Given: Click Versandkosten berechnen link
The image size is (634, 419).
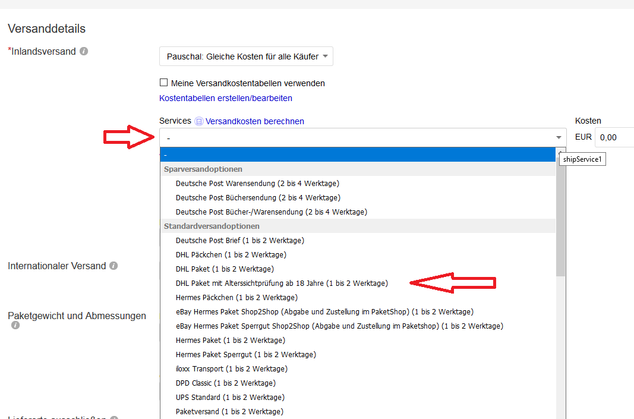Looking at the screenshot, I should pyautogui.click(x=254, y=121).
